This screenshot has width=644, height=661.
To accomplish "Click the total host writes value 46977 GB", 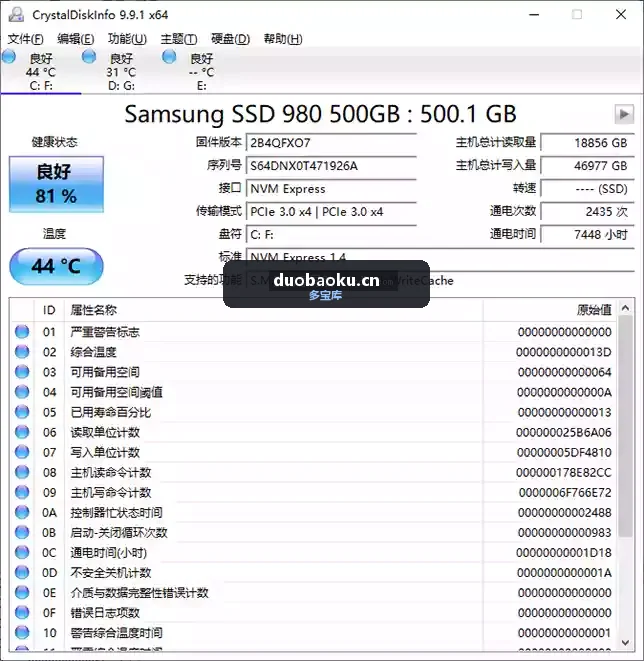I will tap(588, 166).
